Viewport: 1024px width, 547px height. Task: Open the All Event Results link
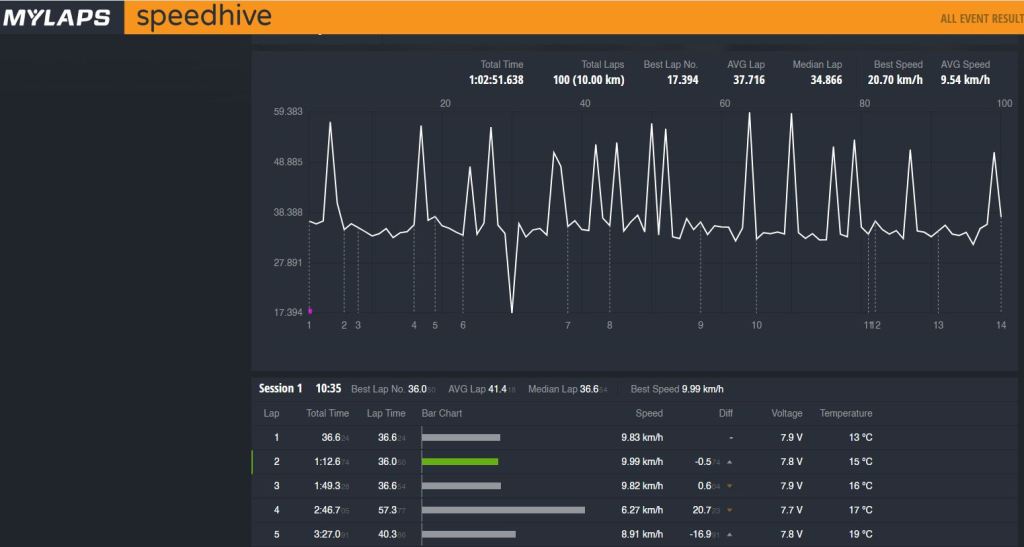click(x=981, y=19)
